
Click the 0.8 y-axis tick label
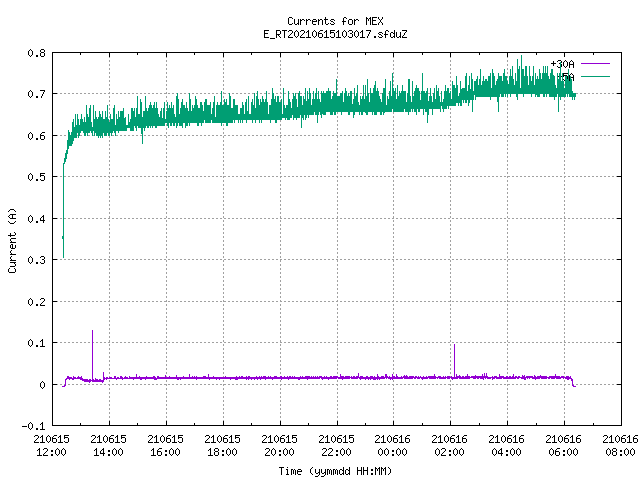36,53
